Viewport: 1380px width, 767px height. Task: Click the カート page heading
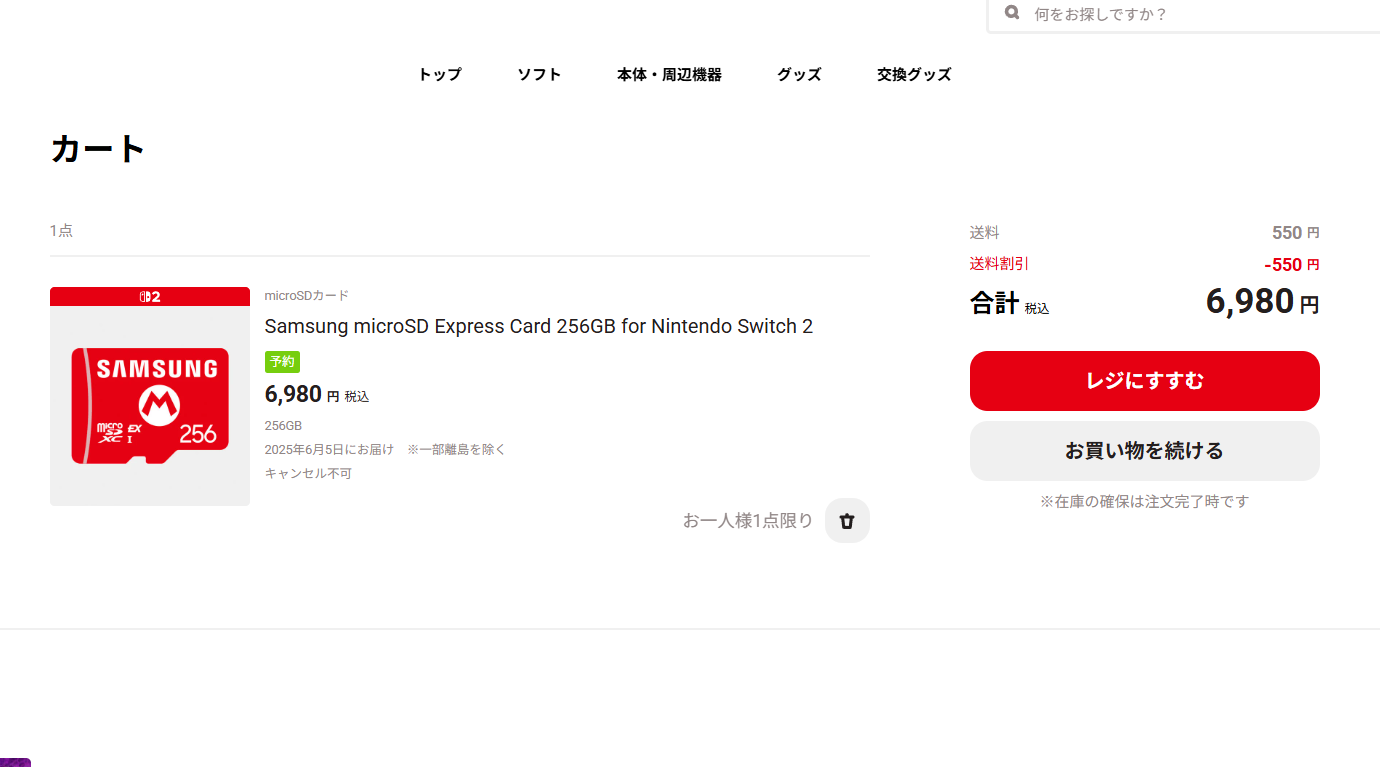98,149
